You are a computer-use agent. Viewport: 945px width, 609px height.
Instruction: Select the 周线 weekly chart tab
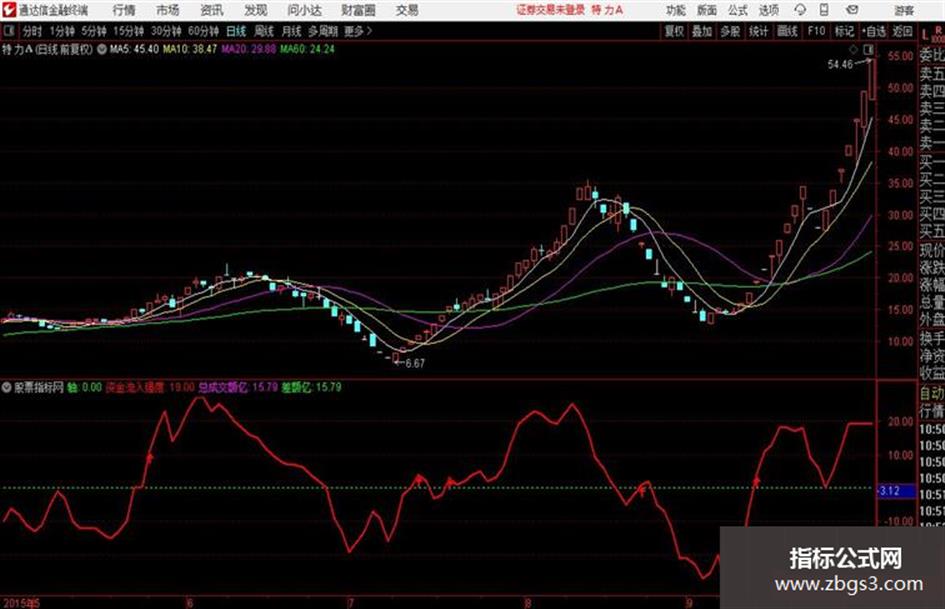[264, 31]
